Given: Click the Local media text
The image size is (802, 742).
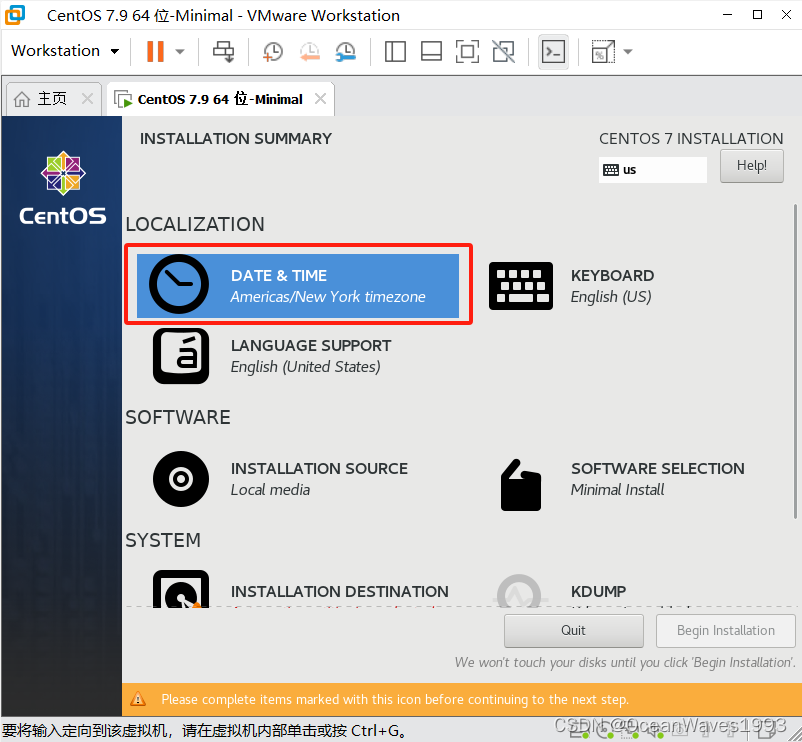Looking at the screenshot, I should pos(270,489).
